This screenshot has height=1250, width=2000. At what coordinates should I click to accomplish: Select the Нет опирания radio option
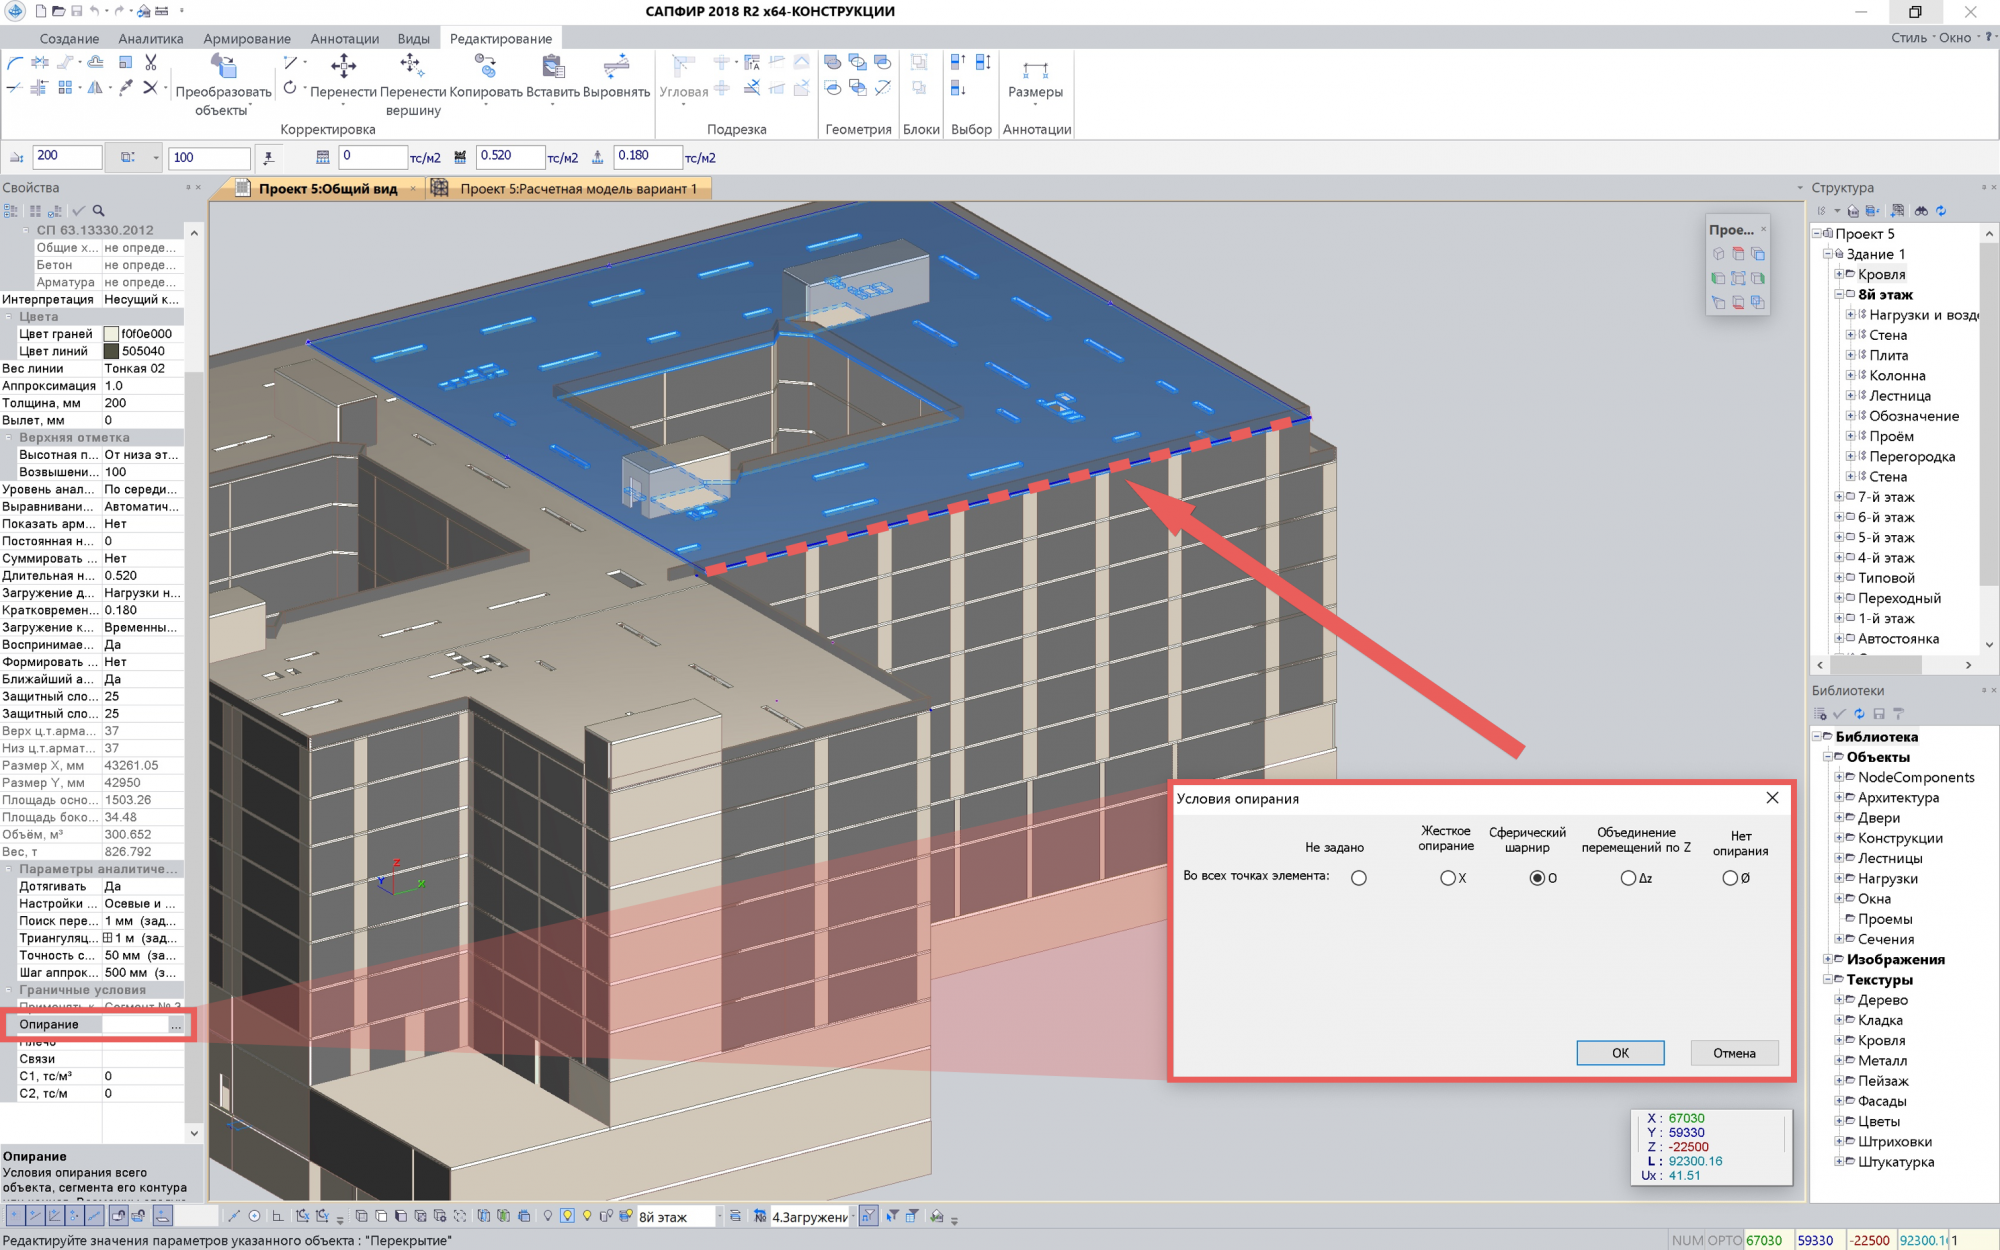[x=1729, y=878]
